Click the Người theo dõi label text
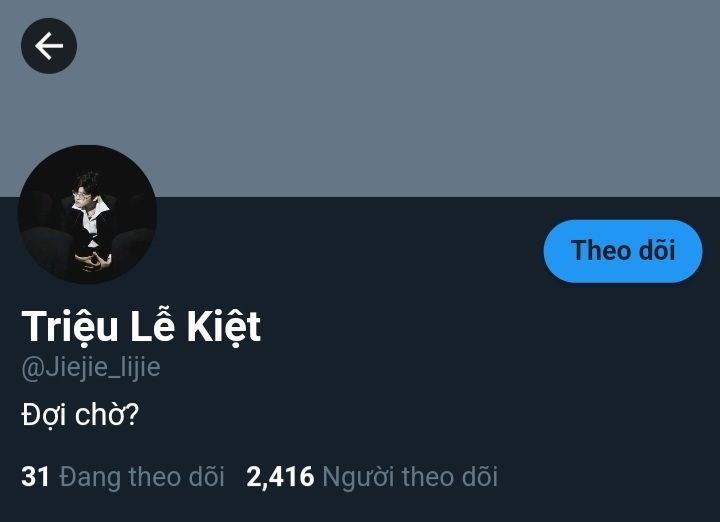 [x=410, y=477]
